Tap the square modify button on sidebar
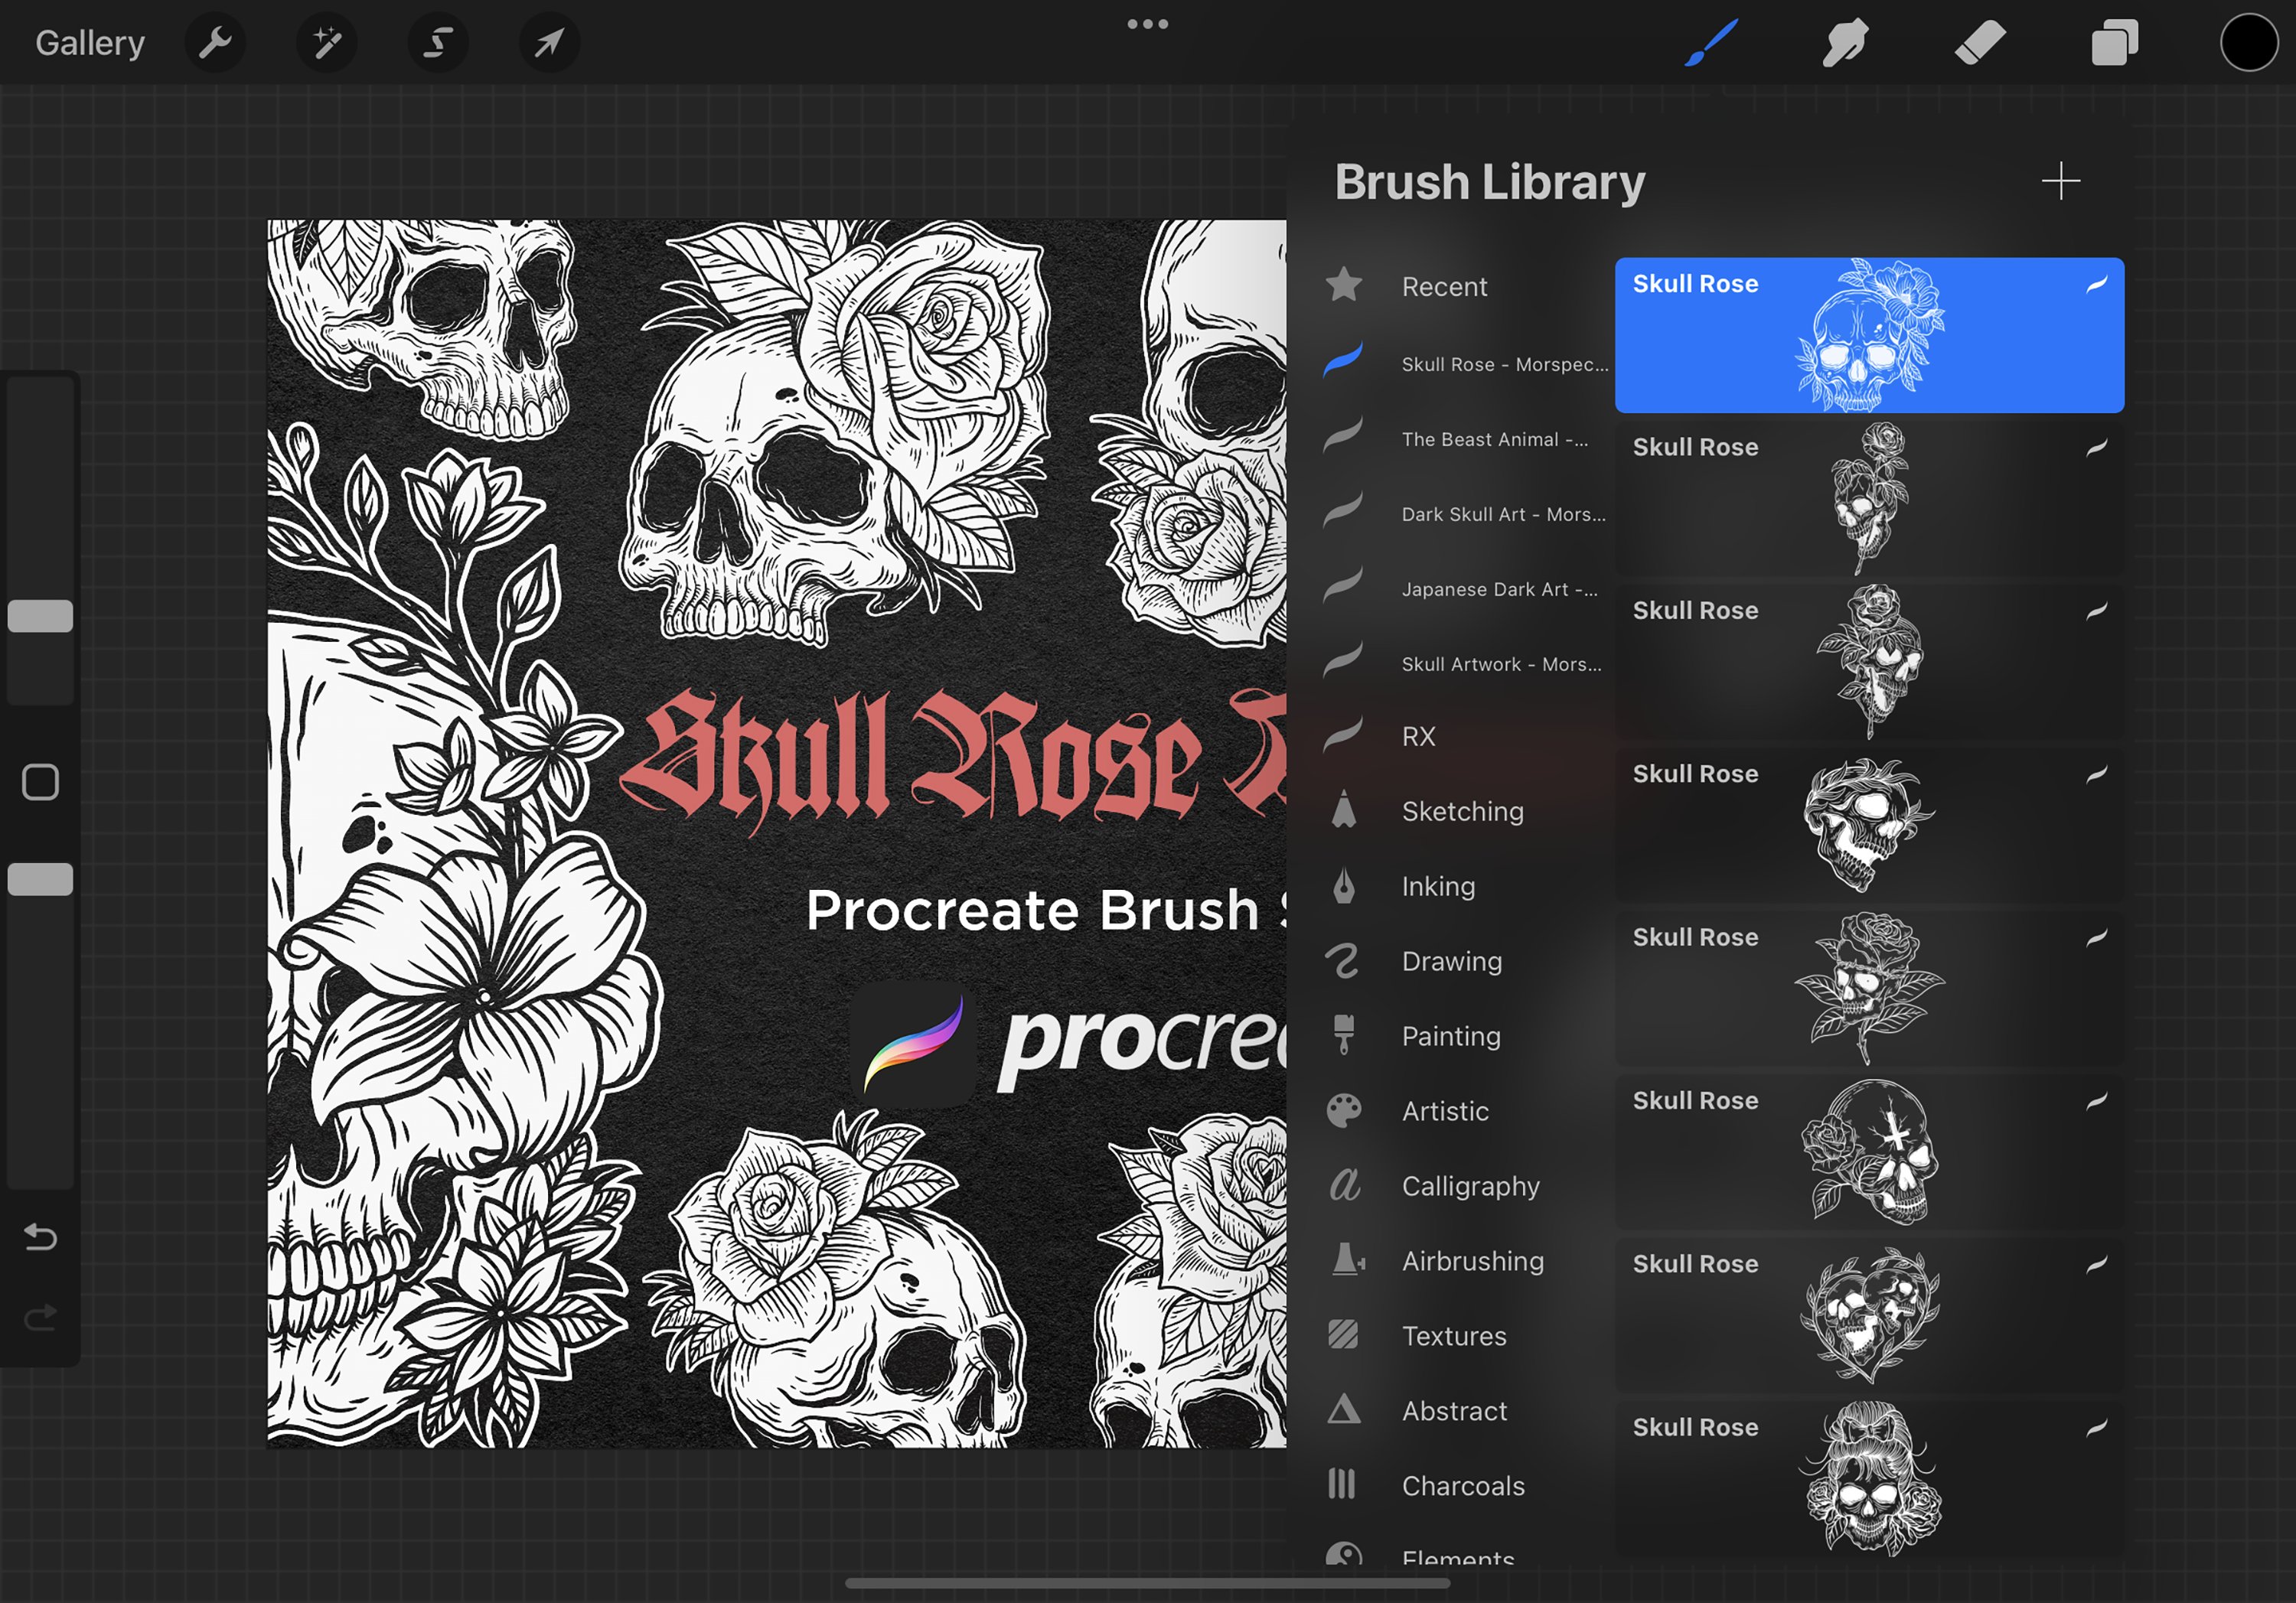 [x=40, y=782]
